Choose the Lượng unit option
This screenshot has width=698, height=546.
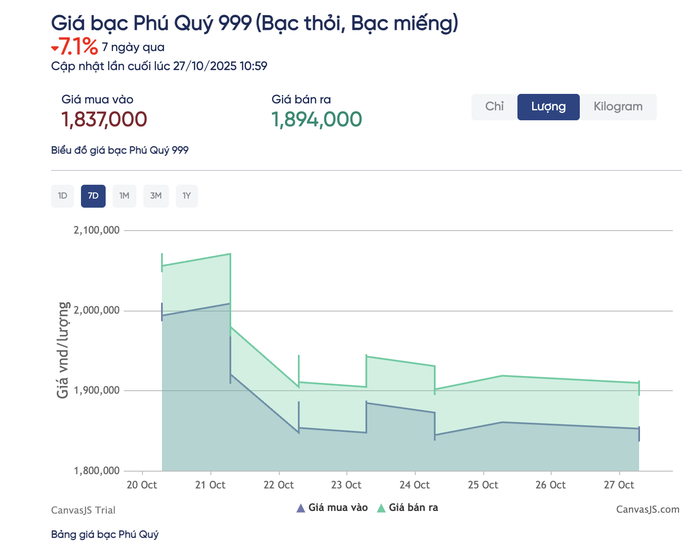click(548, 107)
